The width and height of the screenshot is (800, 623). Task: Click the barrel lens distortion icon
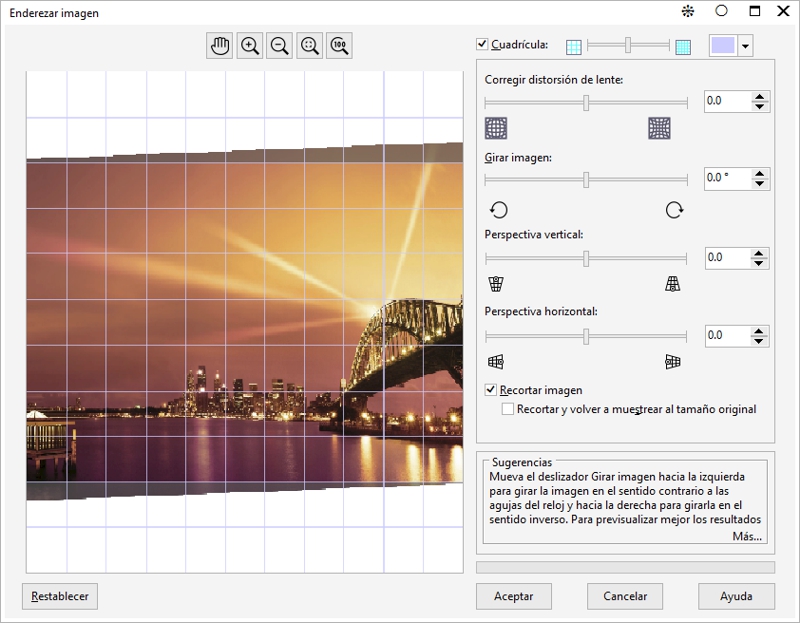click(496, 128)
